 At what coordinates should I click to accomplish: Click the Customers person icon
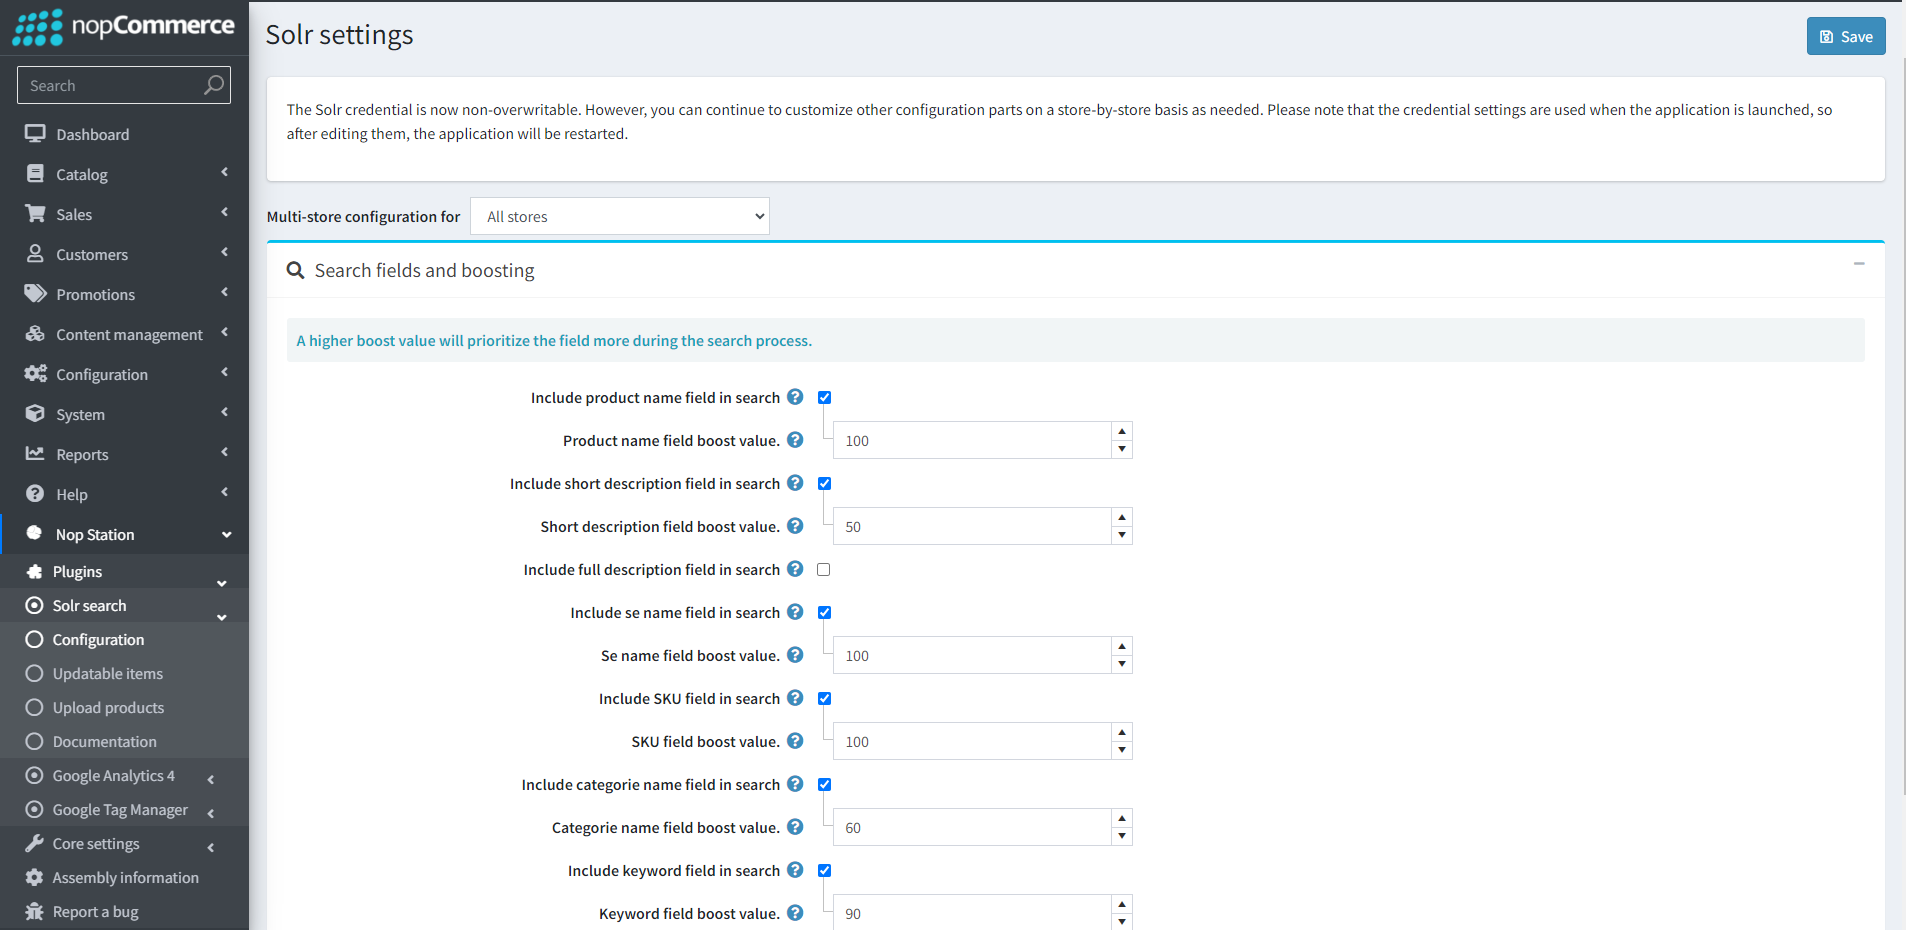click(35, 254)
